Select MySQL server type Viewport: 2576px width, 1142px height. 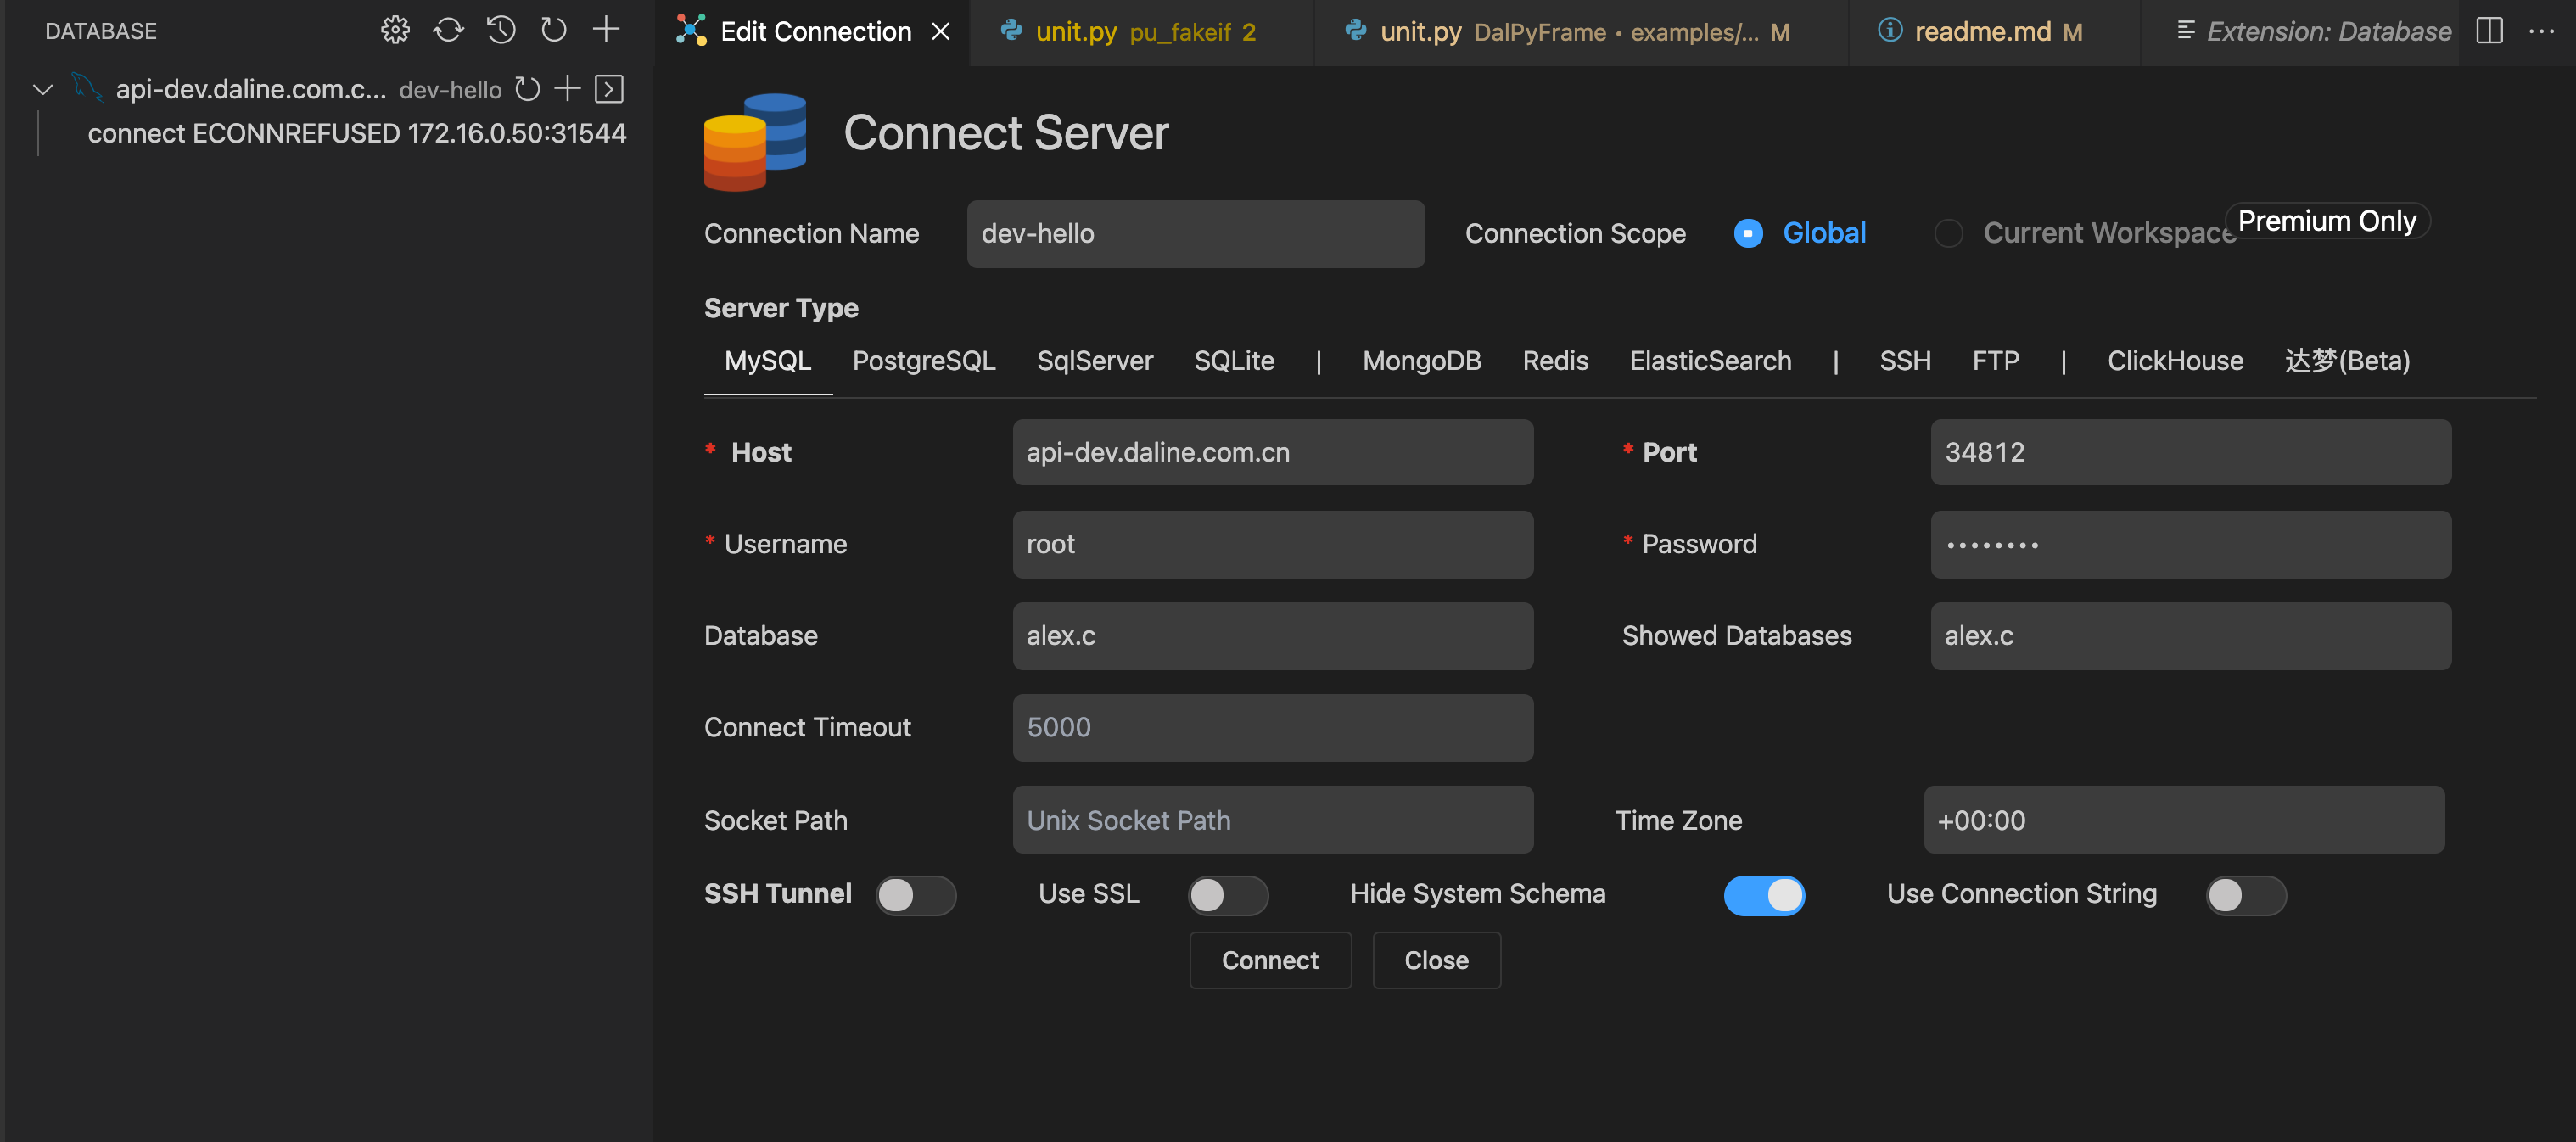pyautogui.click(x=767, y=361)
